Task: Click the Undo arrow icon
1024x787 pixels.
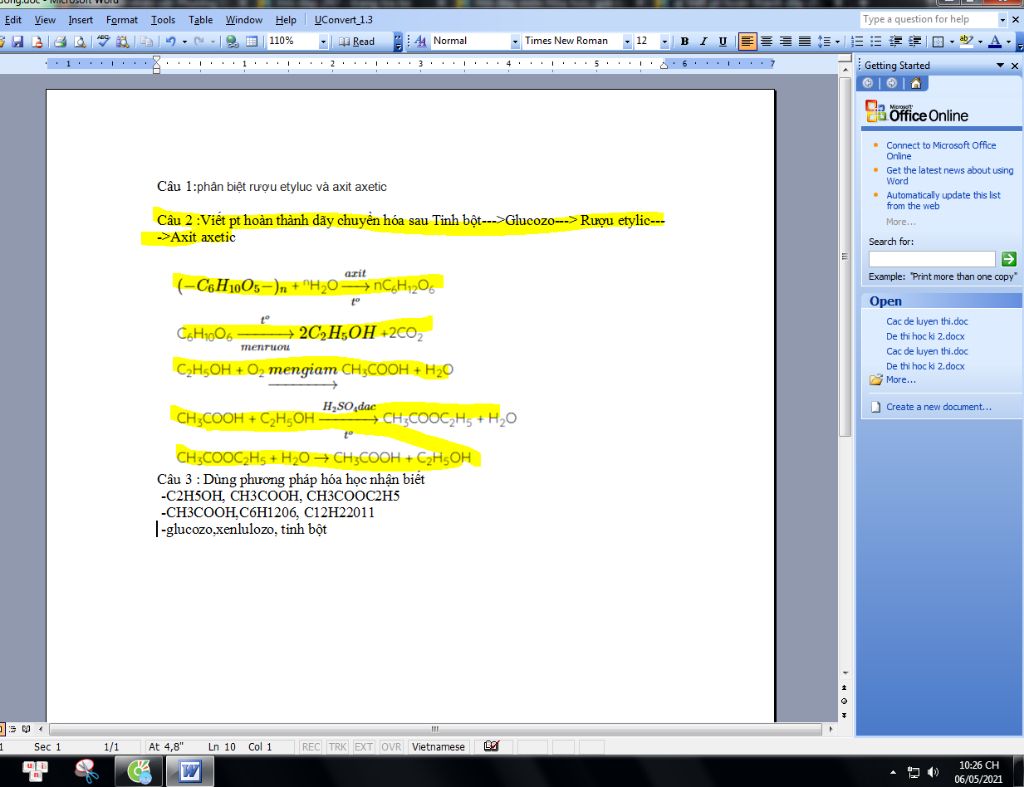Action: 170,42
